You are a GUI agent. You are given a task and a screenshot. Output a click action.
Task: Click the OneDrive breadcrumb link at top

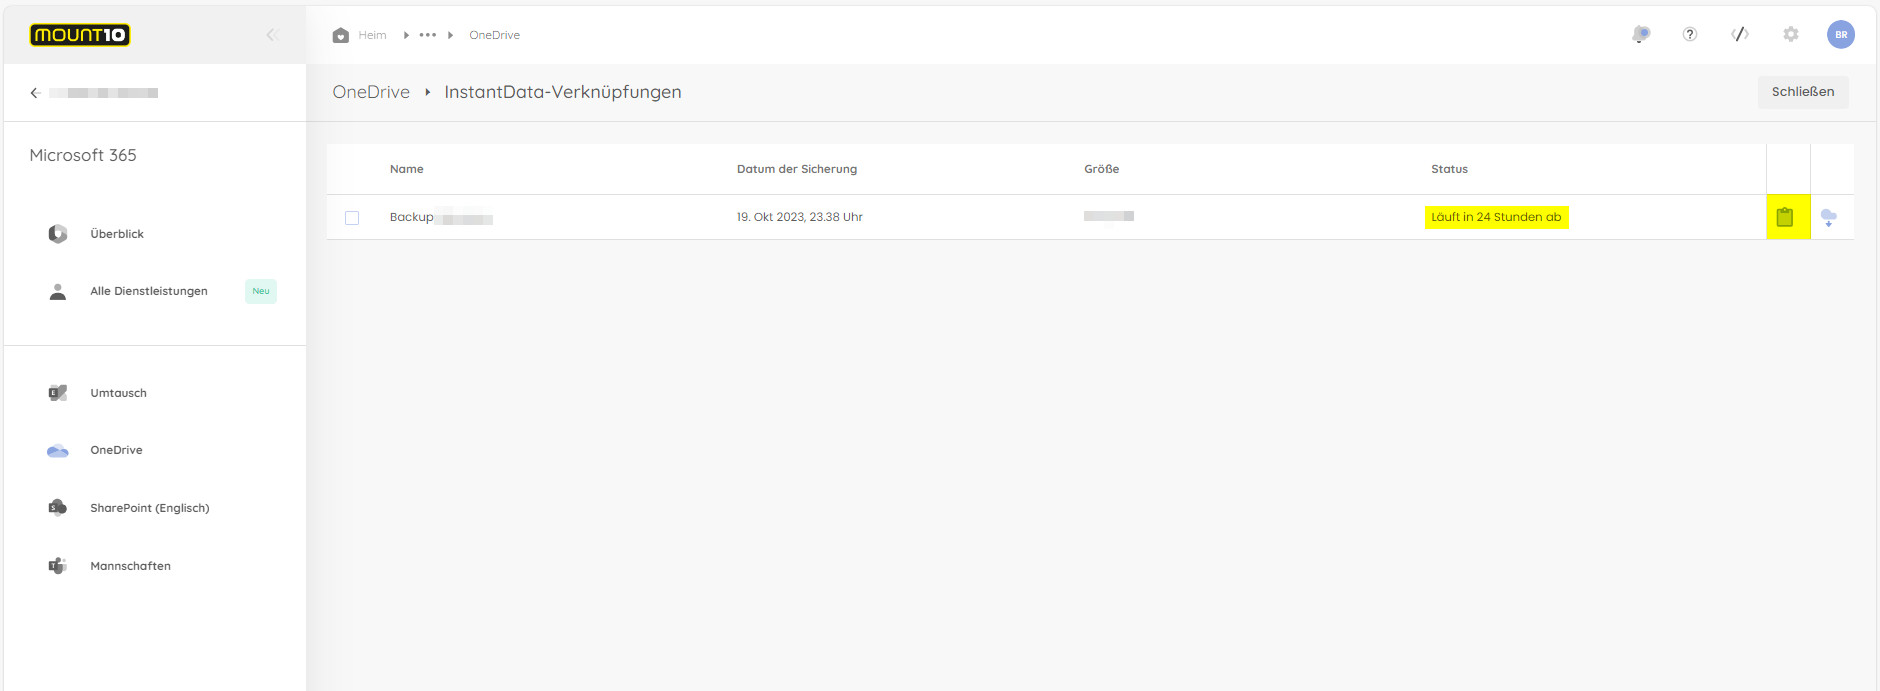point(494,35)
